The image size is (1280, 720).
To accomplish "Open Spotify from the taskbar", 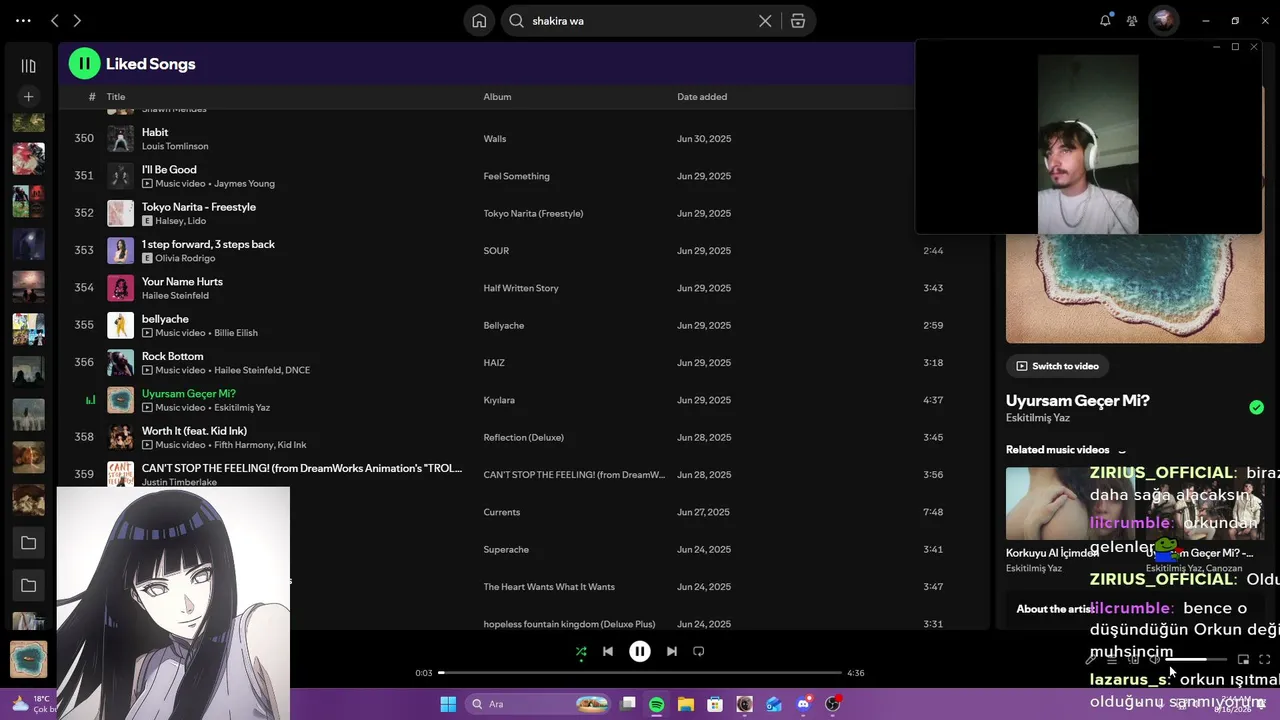I will click(x=656, y=704).
